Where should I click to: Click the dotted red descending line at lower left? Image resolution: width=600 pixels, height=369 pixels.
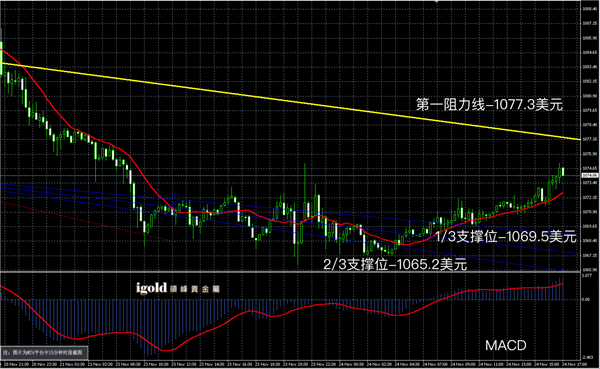[88, 221]
